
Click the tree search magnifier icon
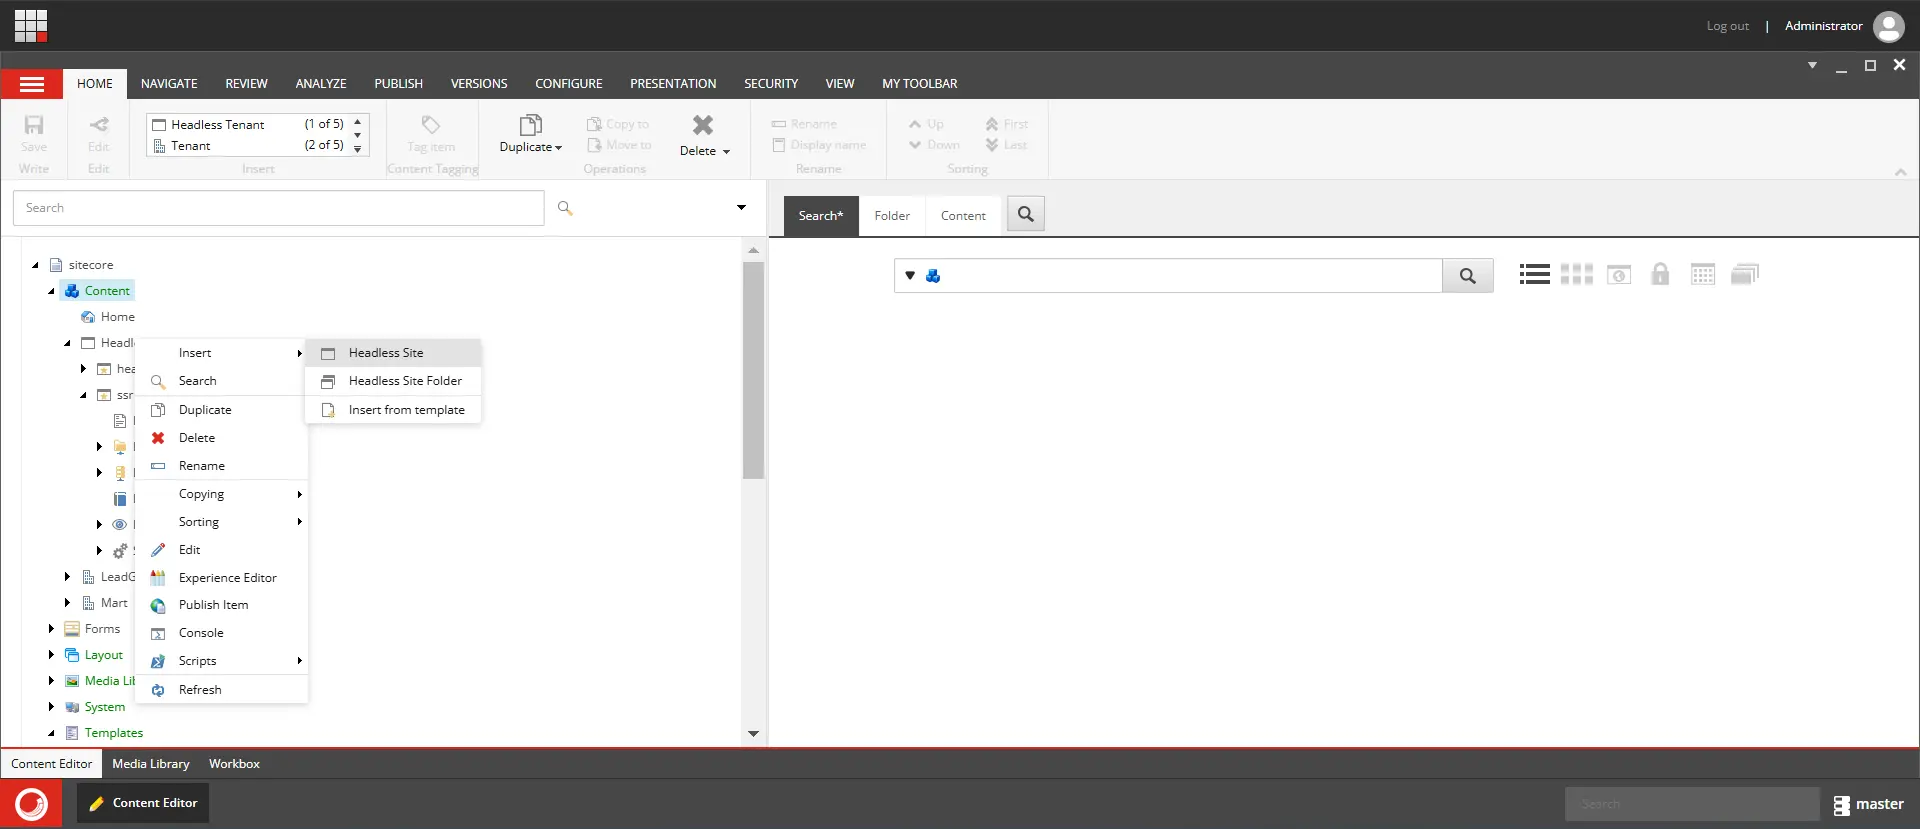click(565, 208)
